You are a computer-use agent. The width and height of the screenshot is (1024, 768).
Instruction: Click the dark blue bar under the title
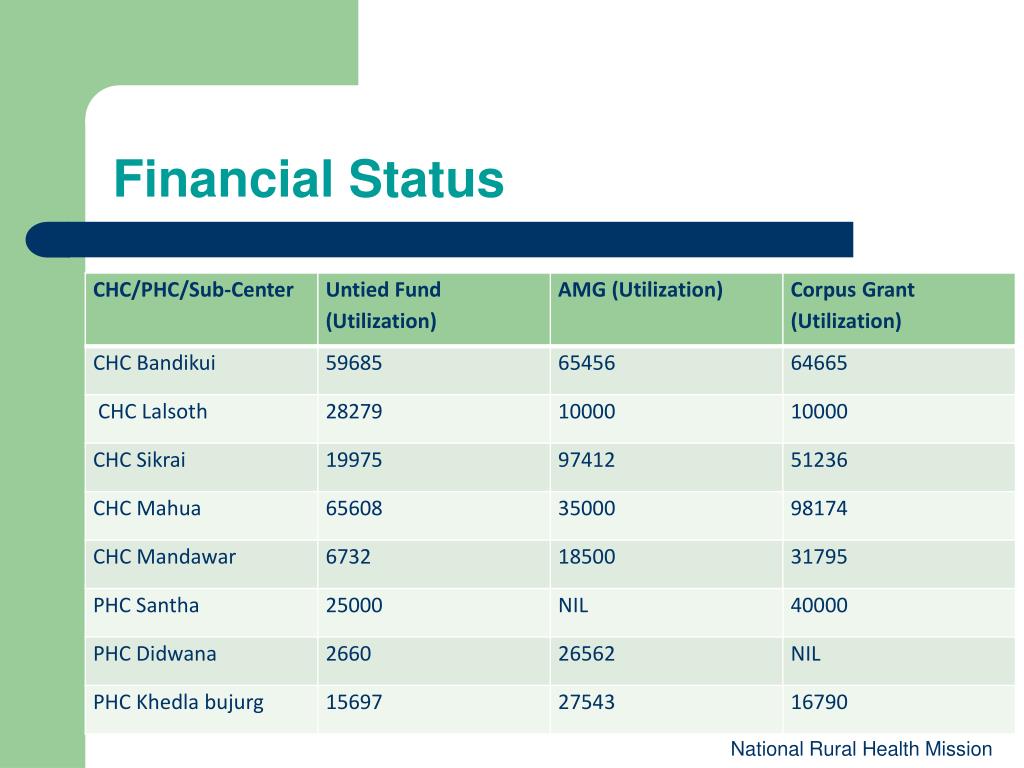point(439,240)
